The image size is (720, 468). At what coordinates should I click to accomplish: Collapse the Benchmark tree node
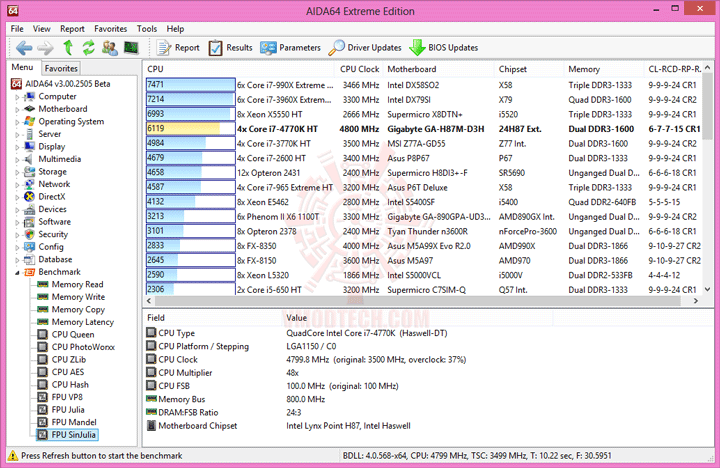coord(17,272)
